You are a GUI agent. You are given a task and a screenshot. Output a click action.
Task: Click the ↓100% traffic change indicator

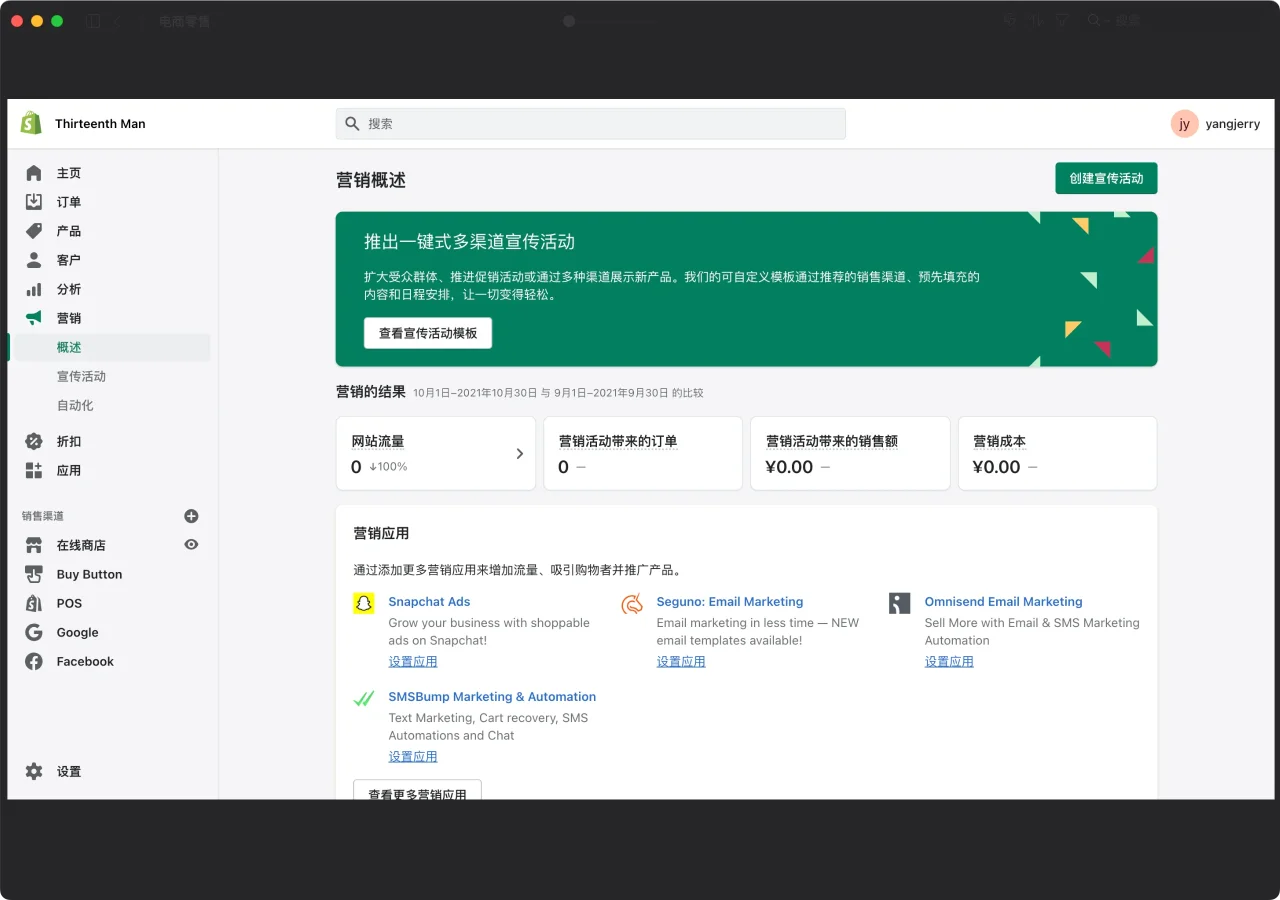click(x=388, y=467)
